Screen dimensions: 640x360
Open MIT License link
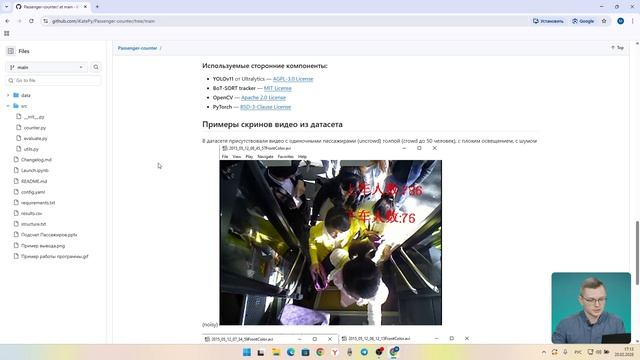point(278,88)
